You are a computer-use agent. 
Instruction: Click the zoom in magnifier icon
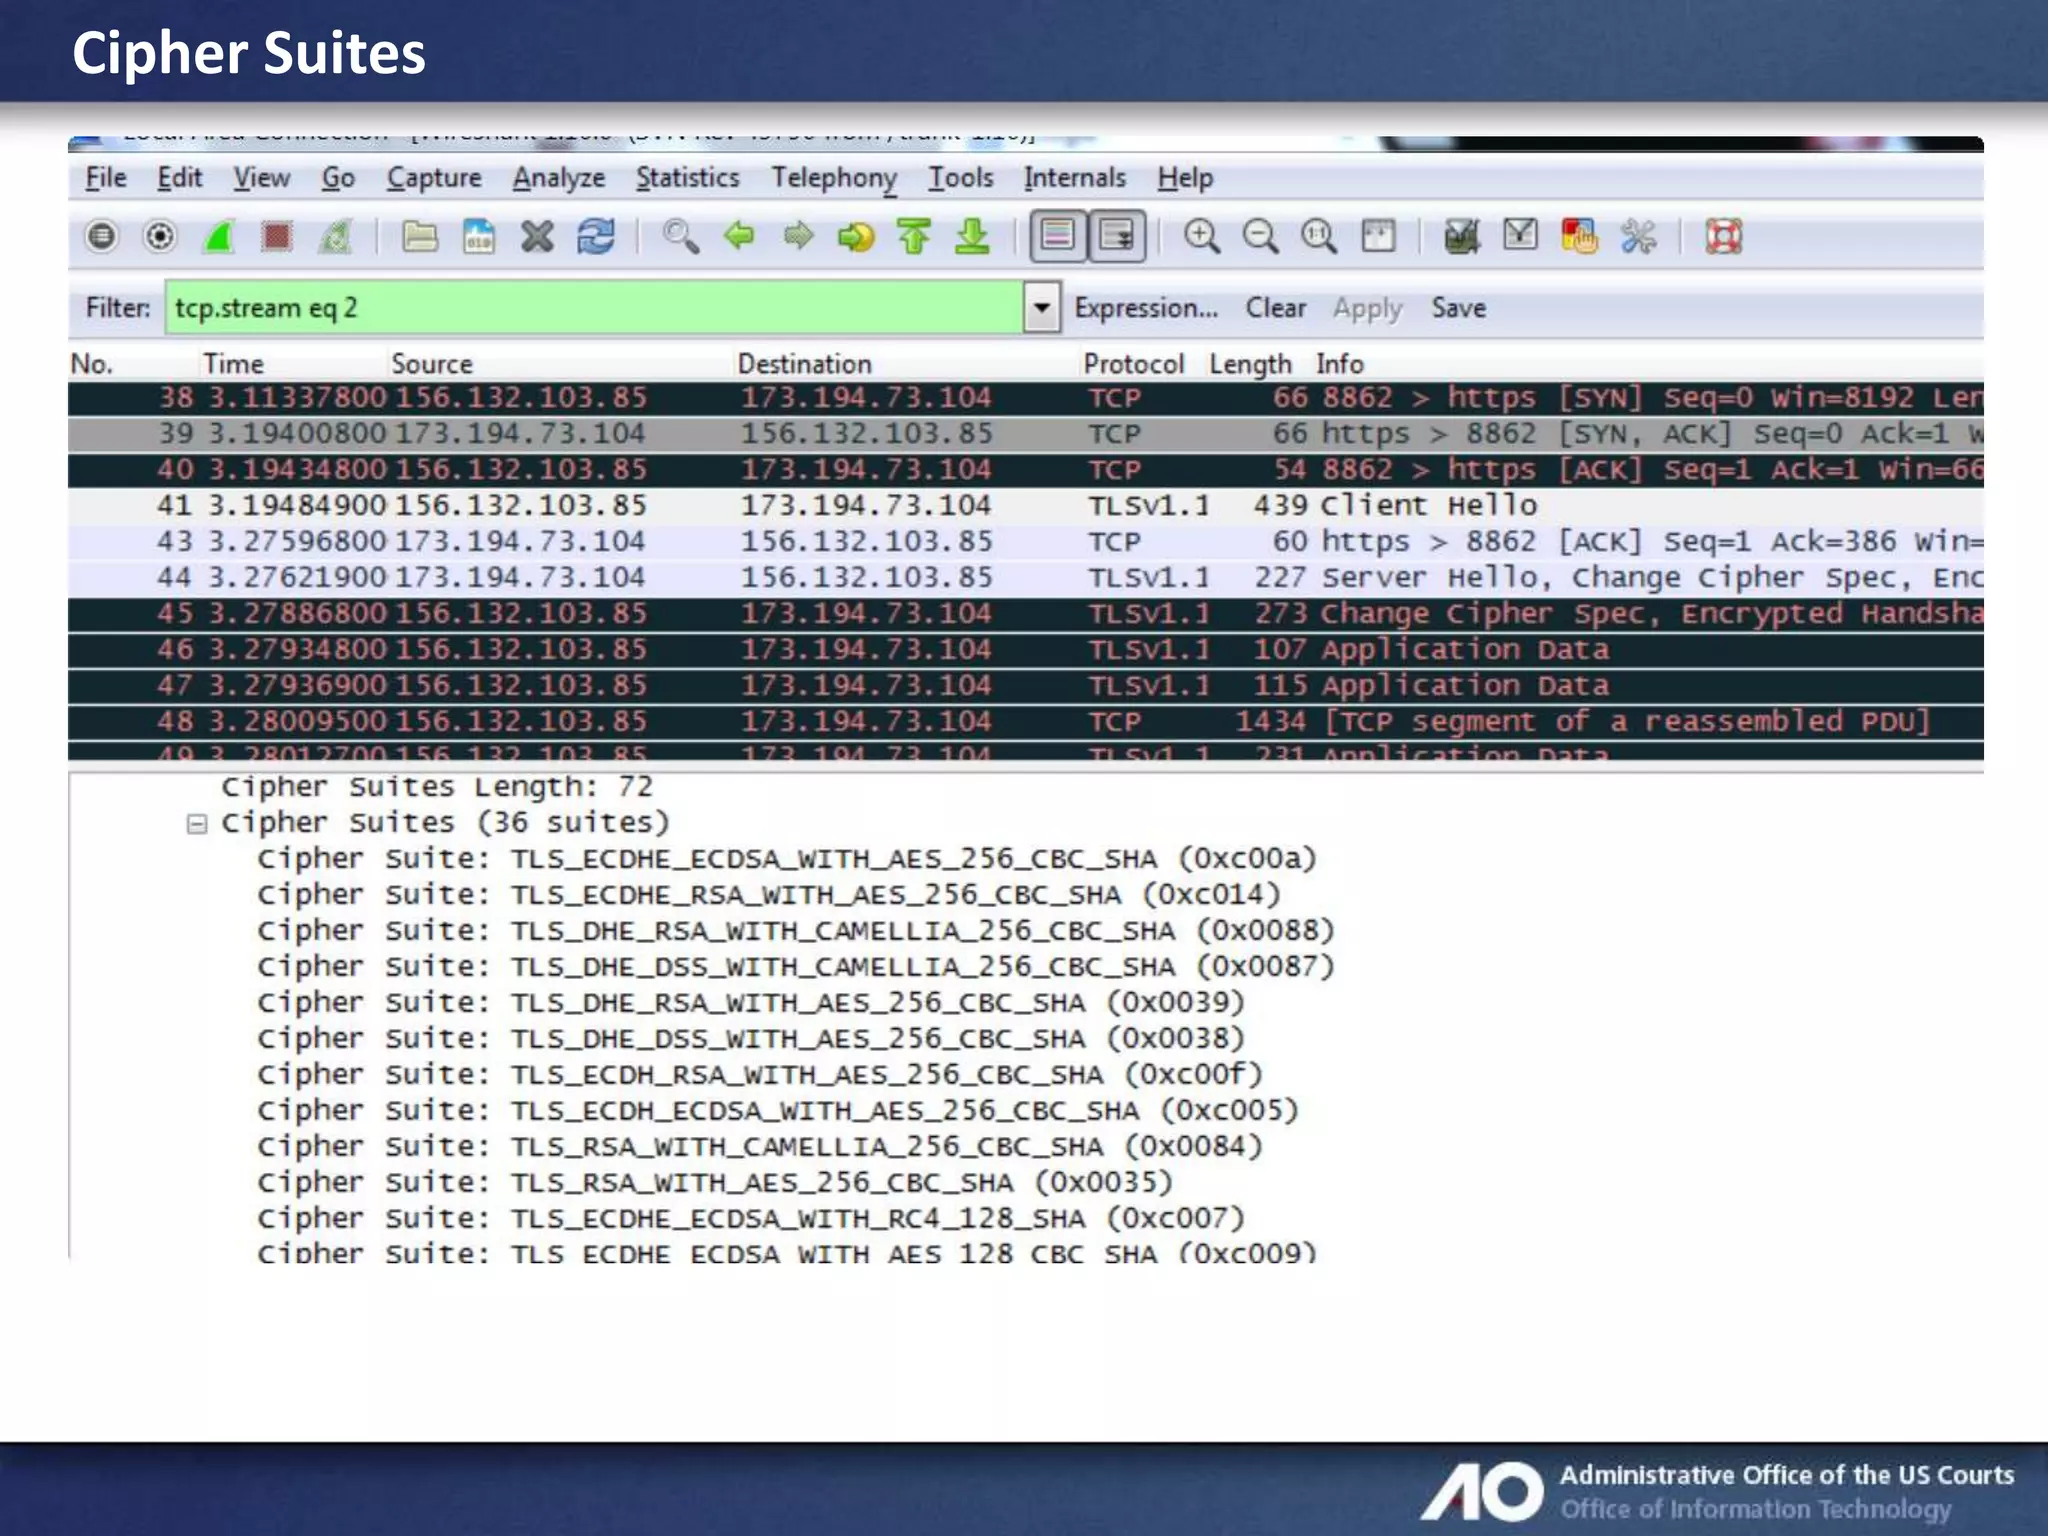tap(1201, 237)
